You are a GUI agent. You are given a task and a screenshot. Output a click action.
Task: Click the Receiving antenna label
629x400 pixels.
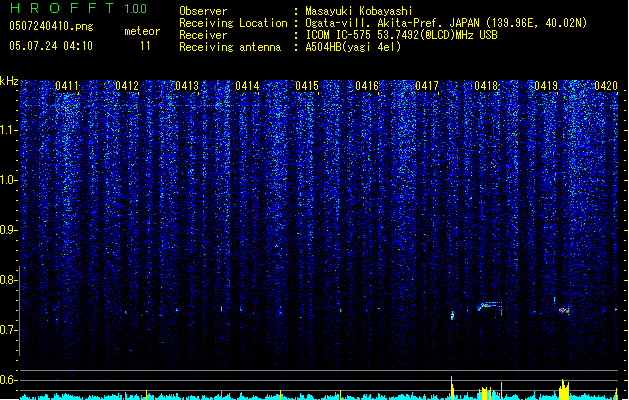click(230, 47)
